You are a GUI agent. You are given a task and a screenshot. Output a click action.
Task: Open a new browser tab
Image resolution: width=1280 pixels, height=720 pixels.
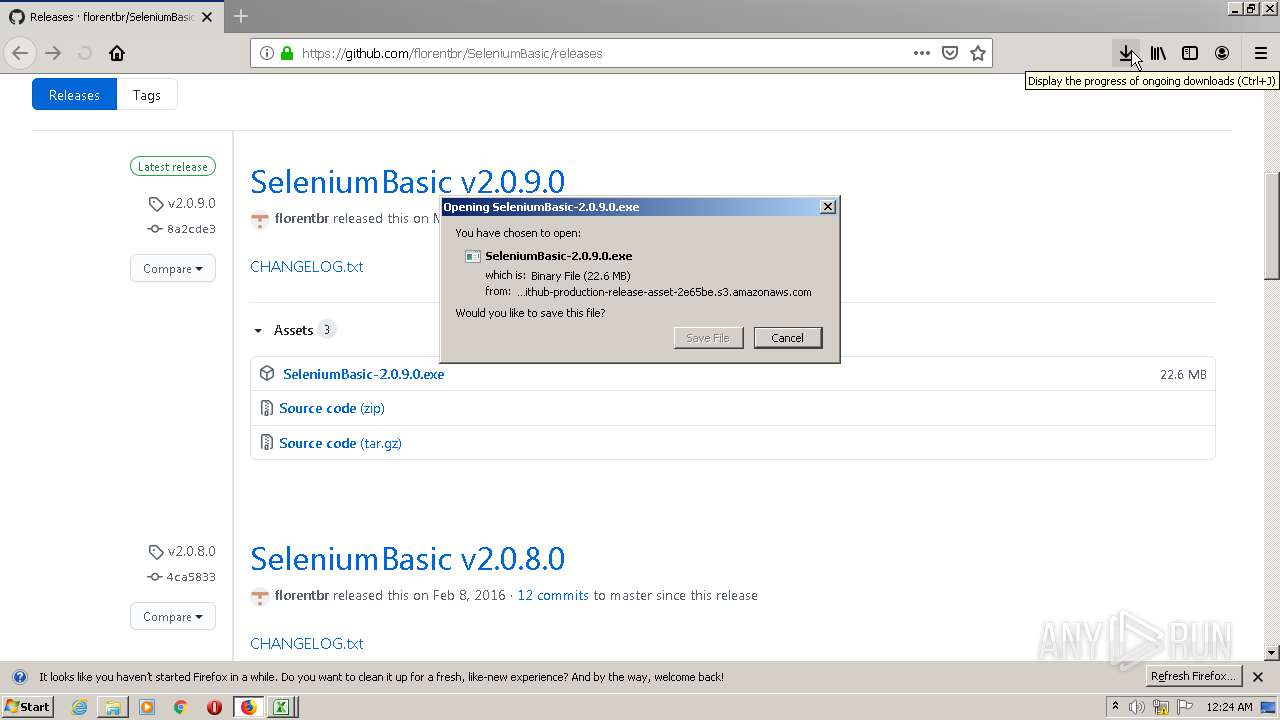241,16
